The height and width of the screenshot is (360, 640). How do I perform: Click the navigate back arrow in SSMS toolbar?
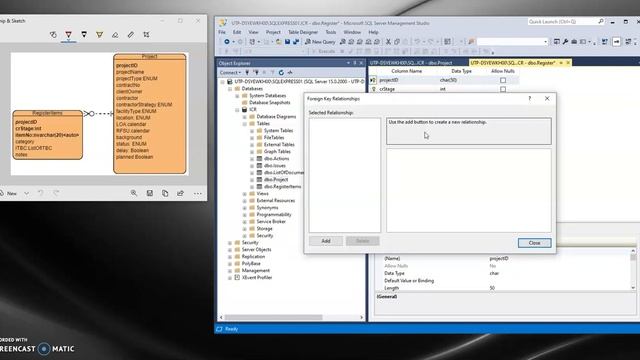pyautogui.click(x=227, y=42)
